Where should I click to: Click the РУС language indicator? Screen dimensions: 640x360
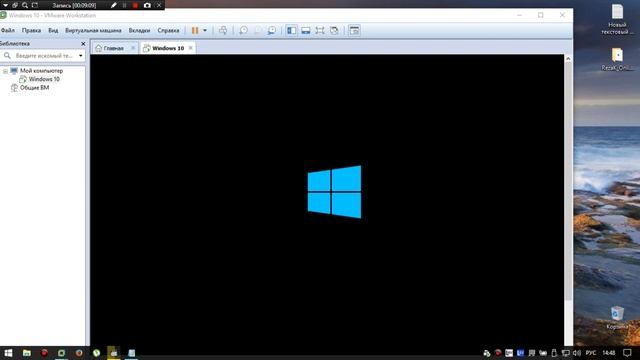pos(591,353)
